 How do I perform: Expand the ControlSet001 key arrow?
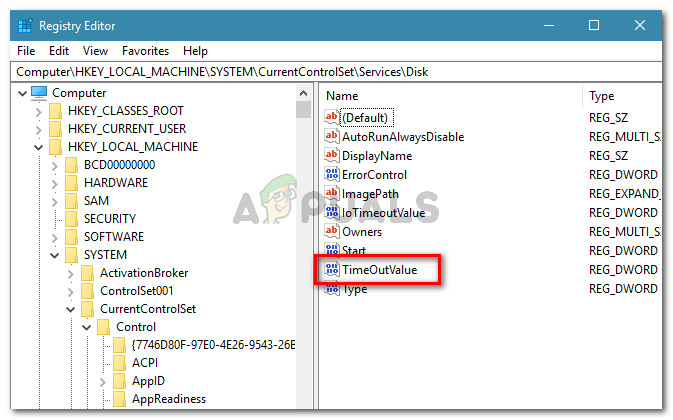[71, 292]
